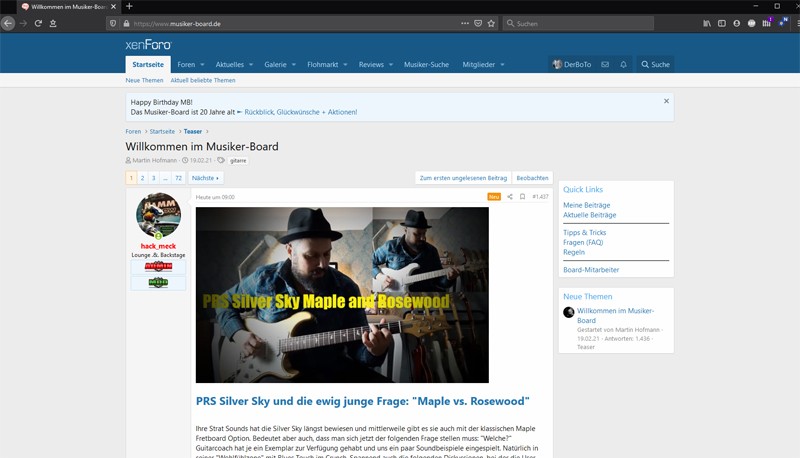Open the Foren nav item
The height and width of the screenshot is (458, 800).
tap(186, 64)
